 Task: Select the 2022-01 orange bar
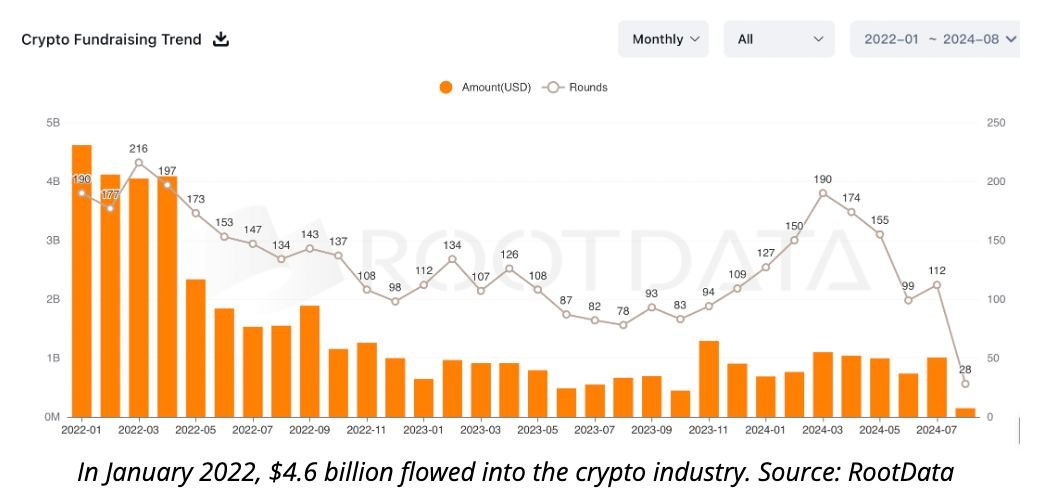coord(82,280)
